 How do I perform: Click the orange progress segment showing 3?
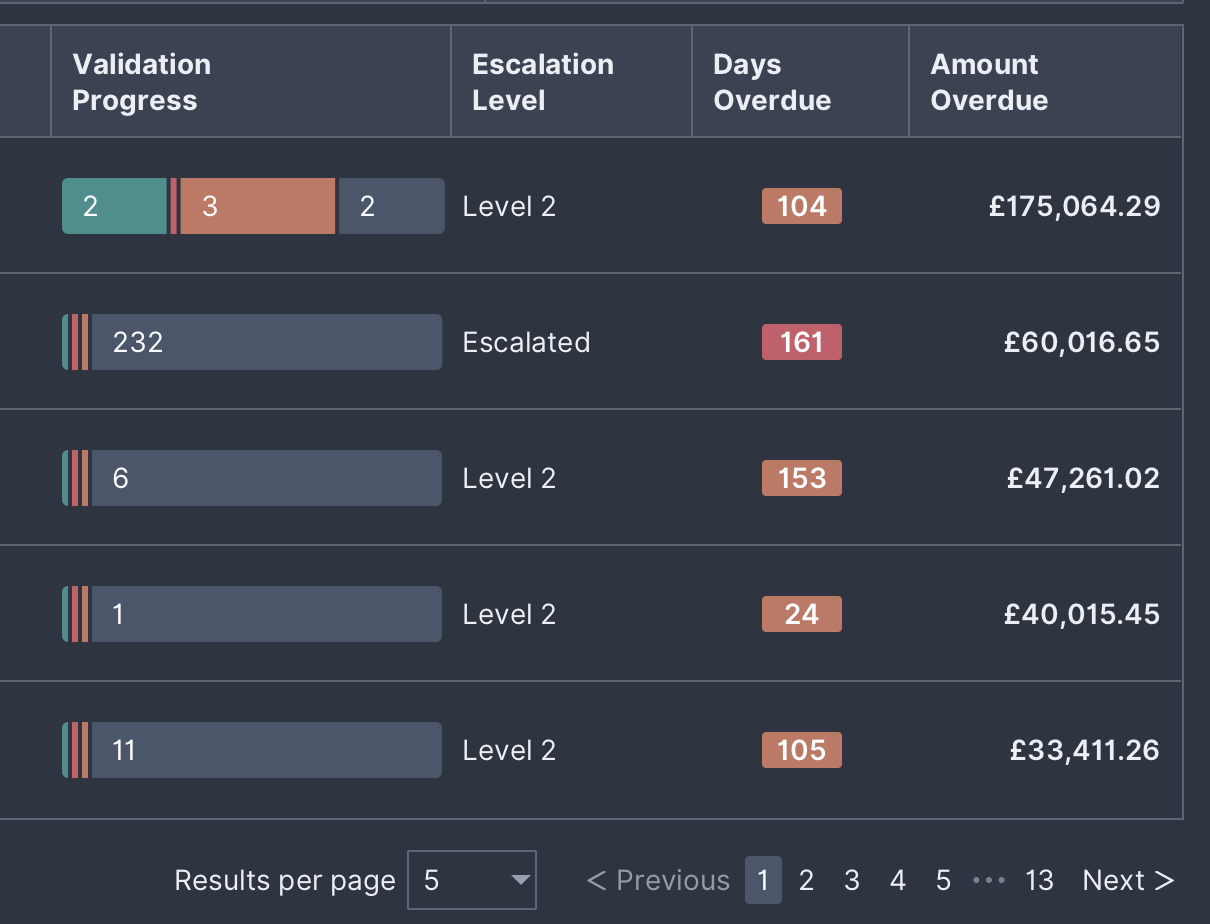257,206
